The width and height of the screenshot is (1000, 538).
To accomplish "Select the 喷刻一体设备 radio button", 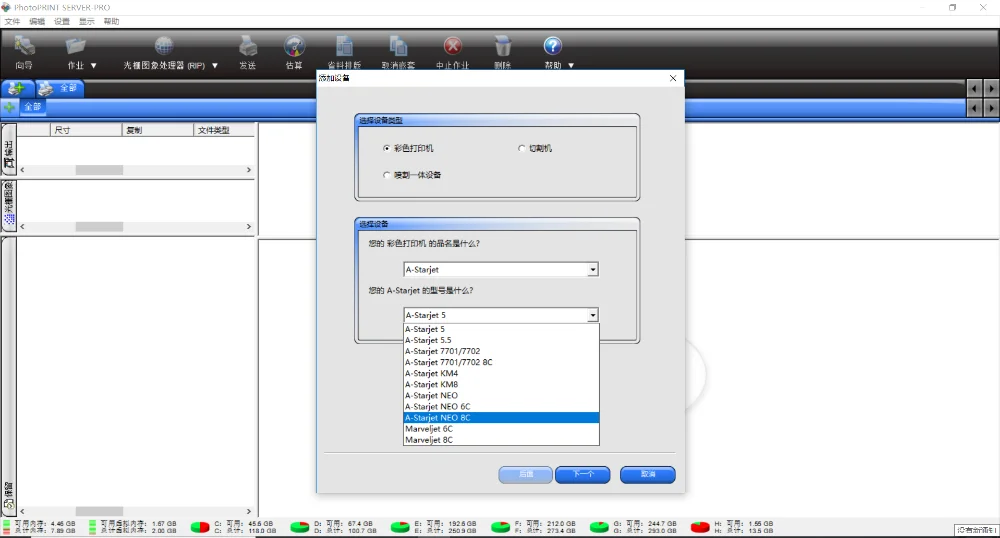I will tap(386, 175).
